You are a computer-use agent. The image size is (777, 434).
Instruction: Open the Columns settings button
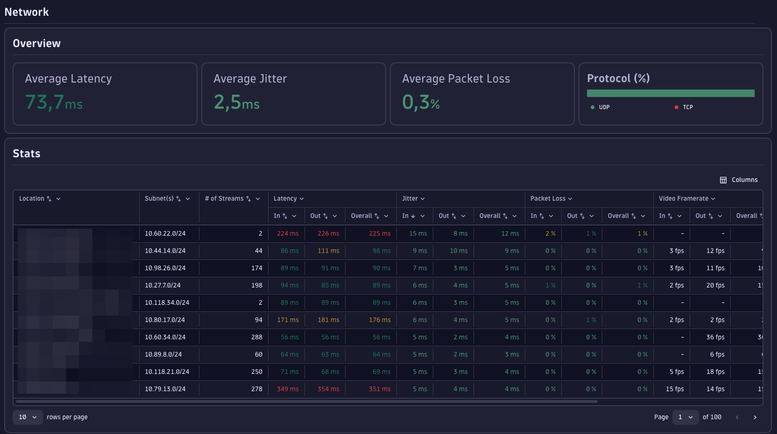(x=739, y=180)
